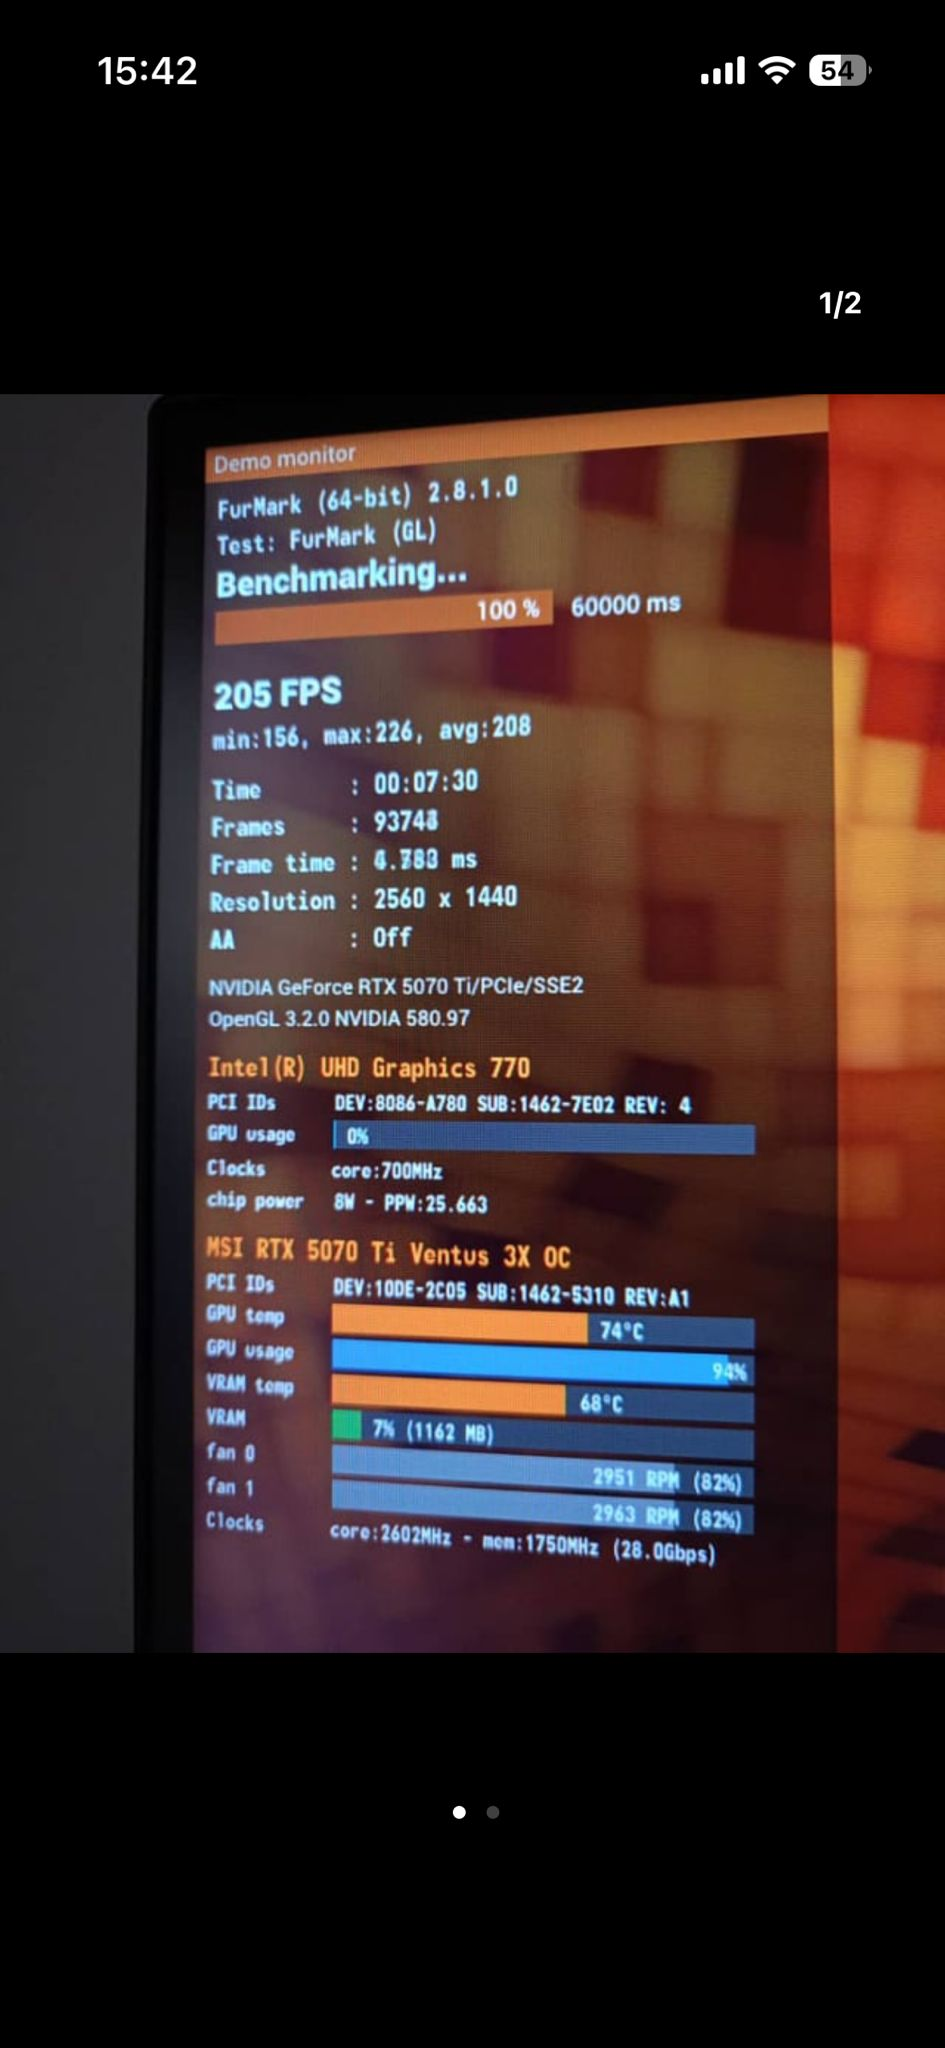Tap the 1/2 image counter
The height and width of the screenshot is (2048, 945).
840,303
